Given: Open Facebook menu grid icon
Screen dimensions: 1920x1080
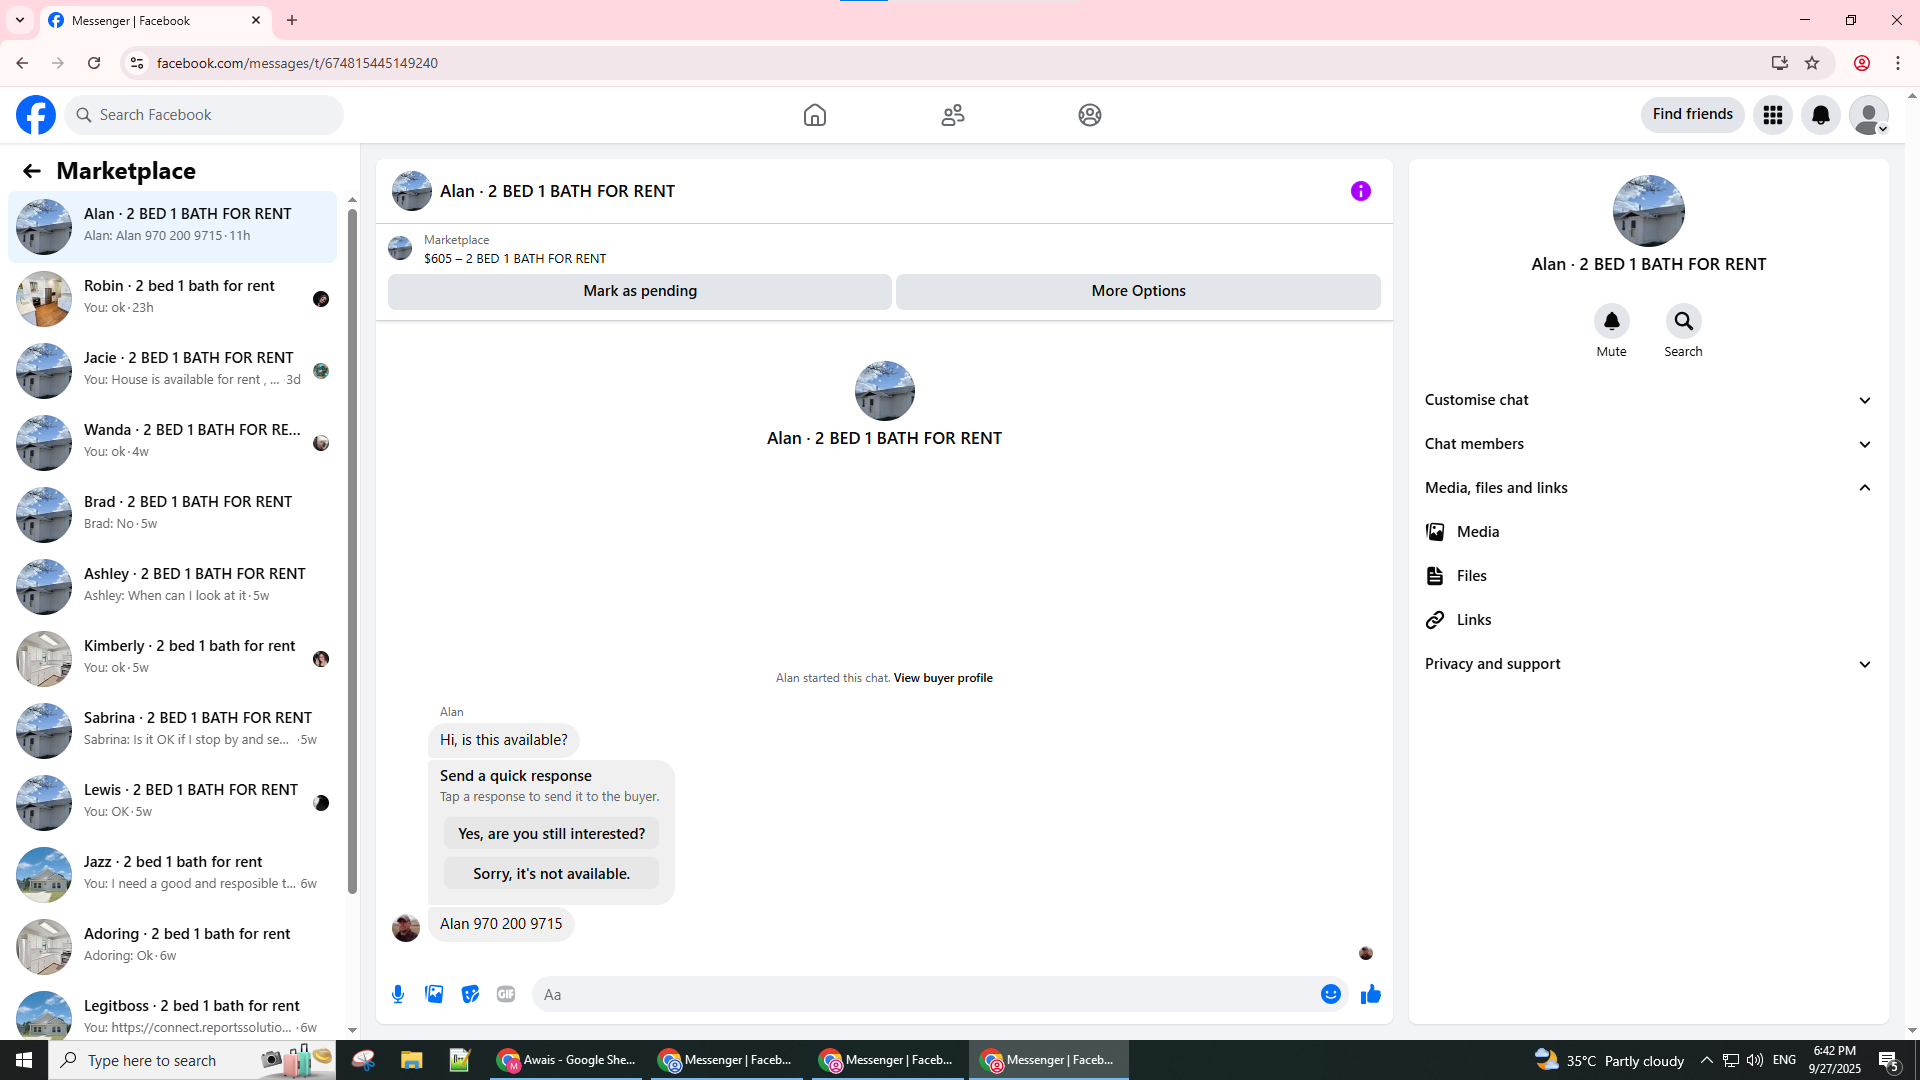Looking at the screenshot, I should point(1772,115).
